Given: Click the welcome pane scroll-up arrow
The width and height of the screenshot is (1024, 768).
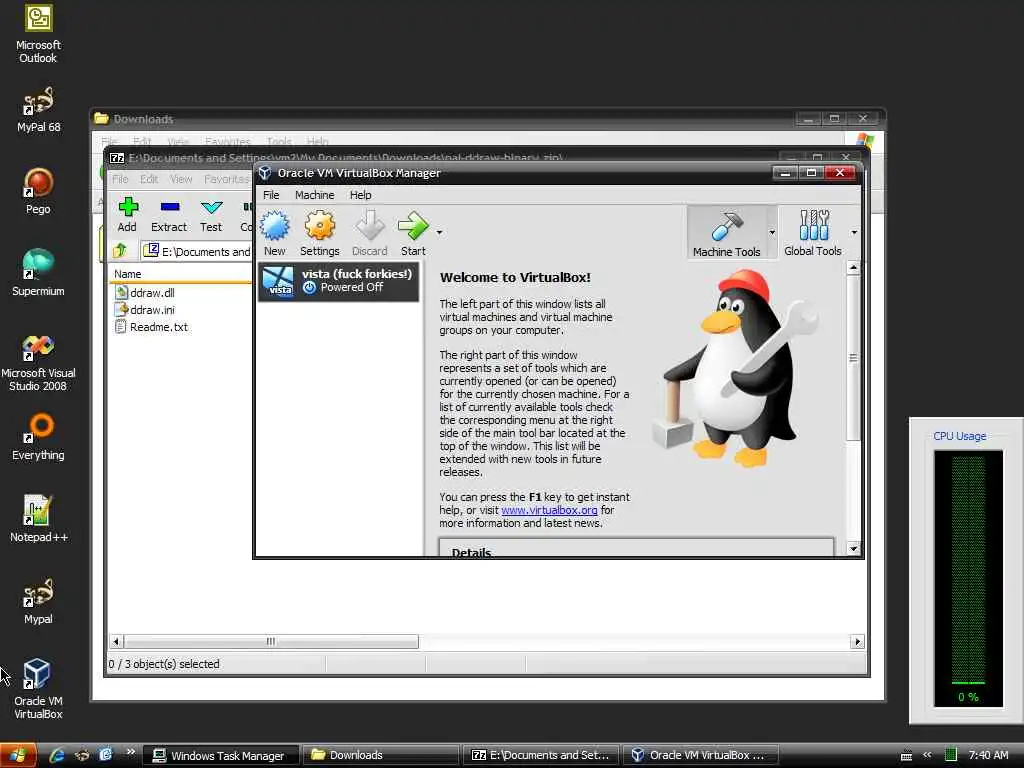Looking at the screenshot, I should coord(853,268).
